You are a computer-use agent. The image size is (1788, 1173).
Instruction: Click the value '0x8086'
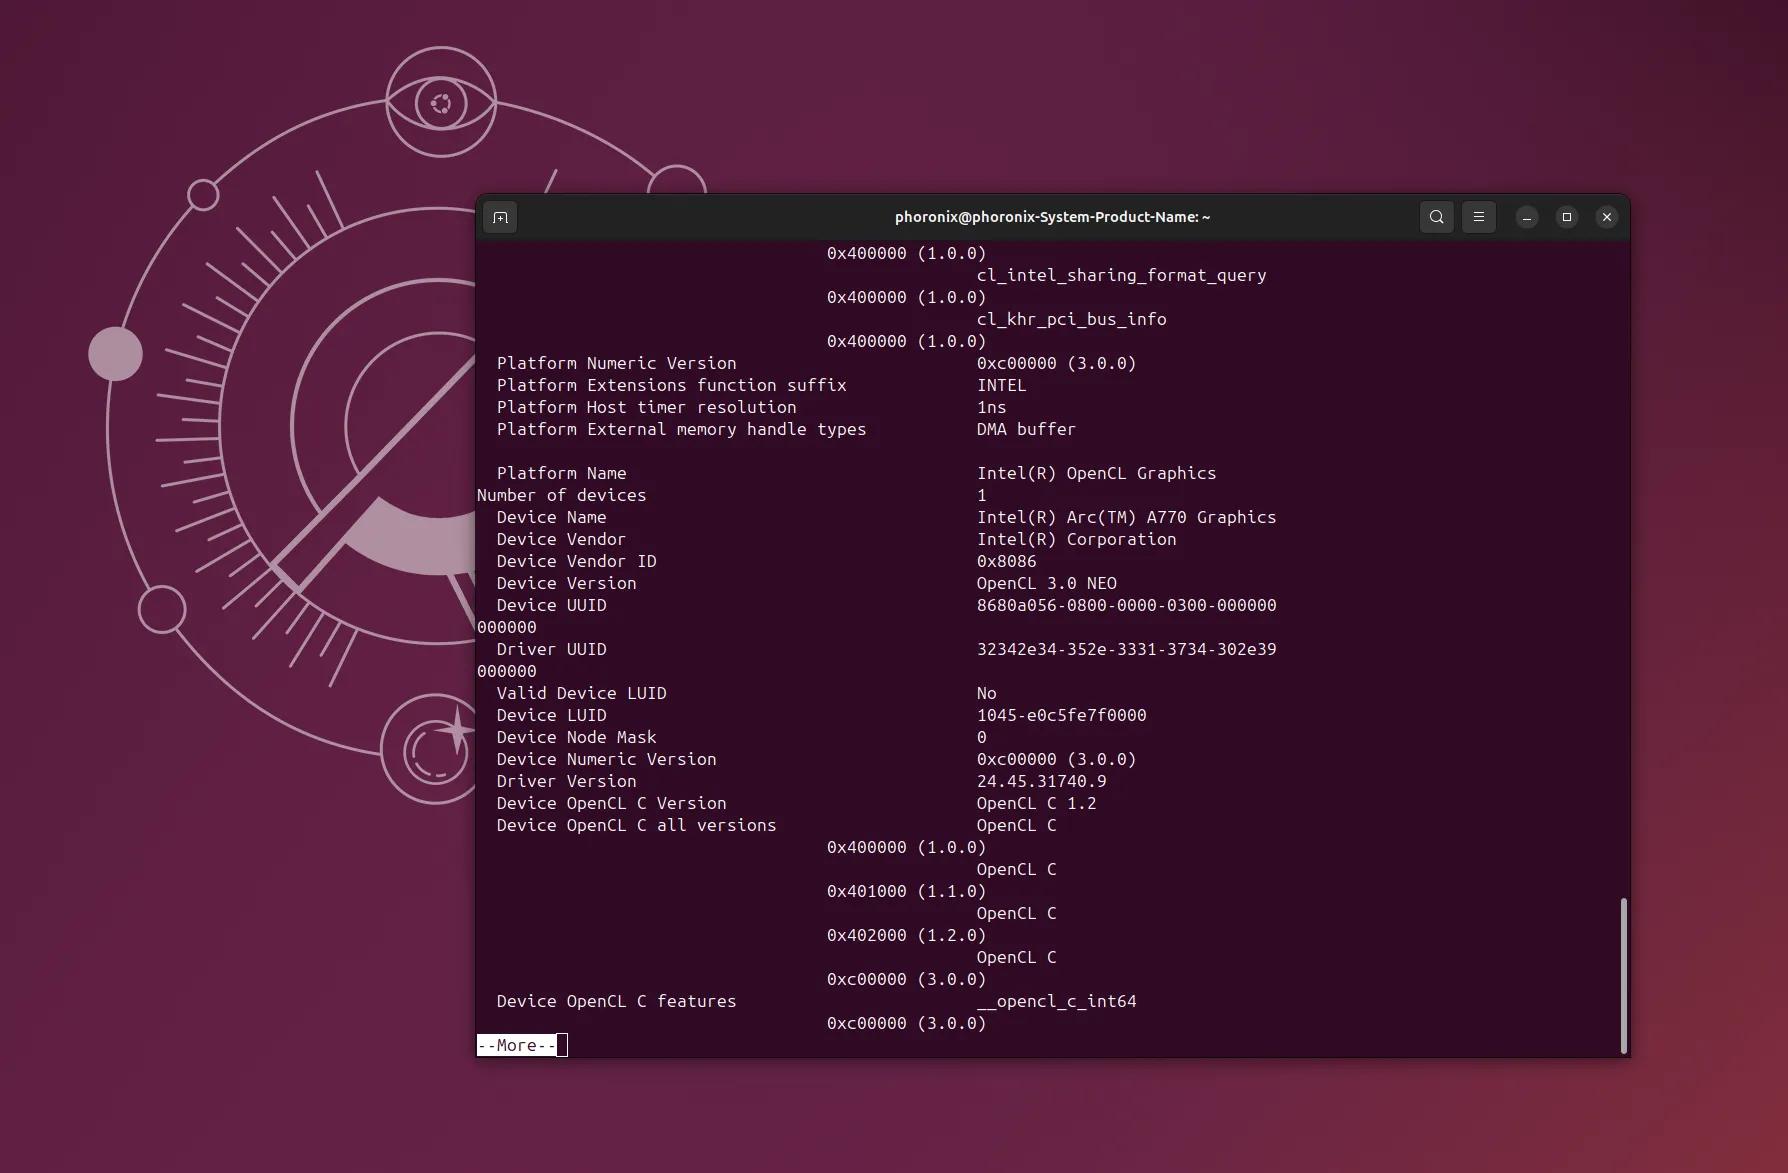tap(1006, 561)
